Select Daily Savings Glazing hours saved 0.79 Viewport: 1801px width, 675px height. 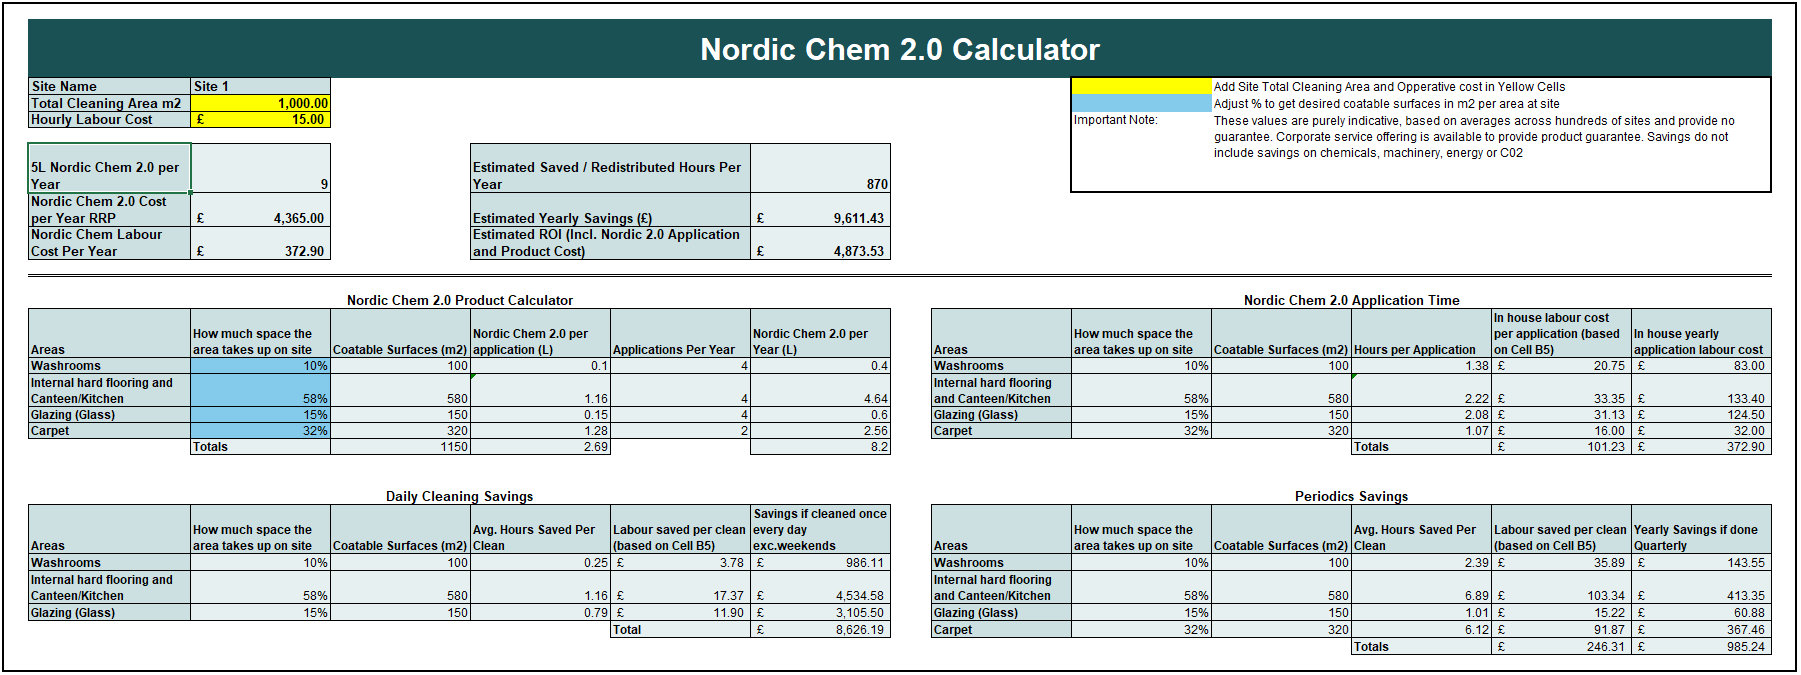coord(540,612)
